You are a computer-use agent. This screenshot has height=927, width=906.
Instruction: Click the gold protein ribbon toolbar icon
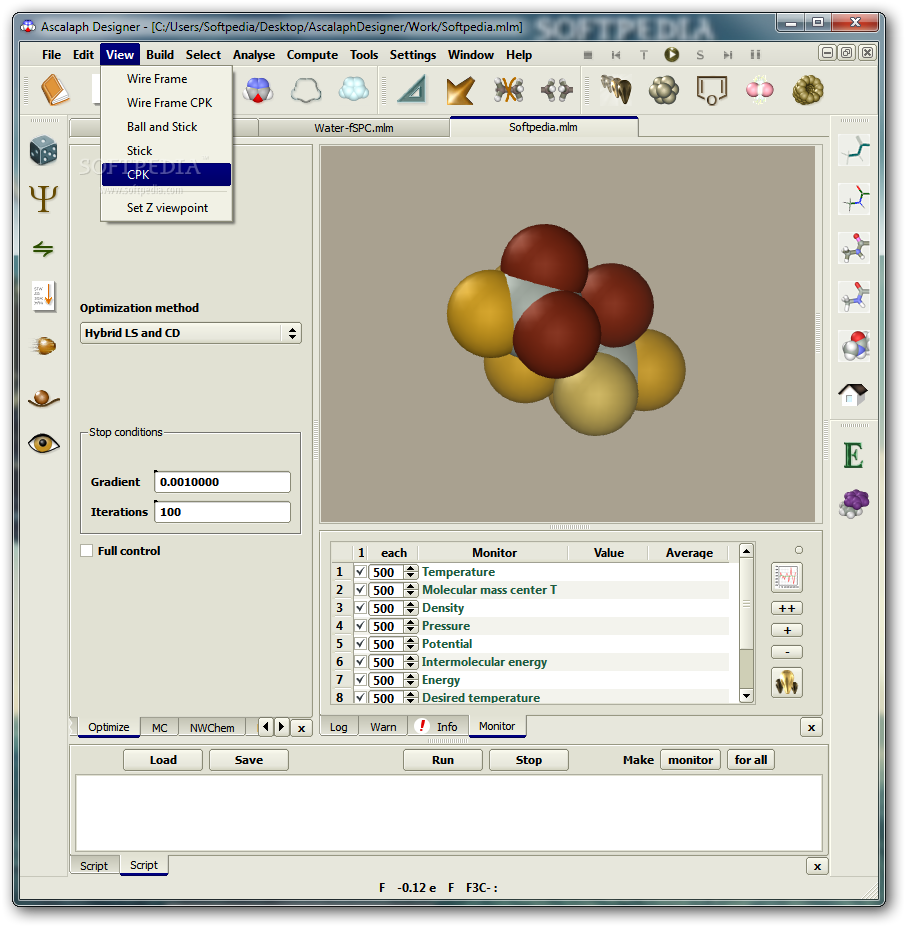[616, 90]
